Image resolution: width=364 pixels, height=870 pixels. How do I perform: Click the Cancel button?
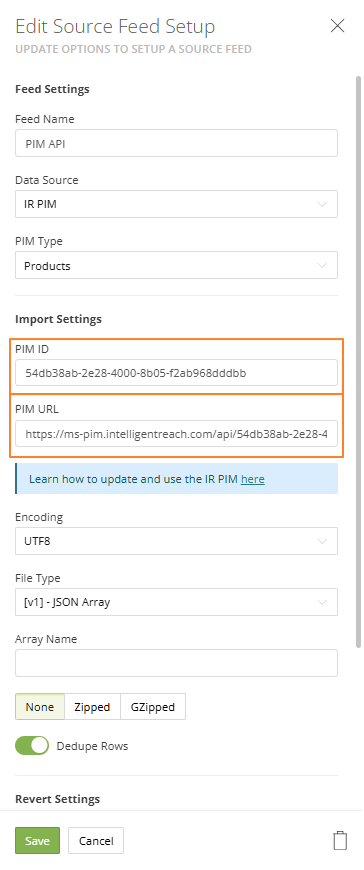96,841
